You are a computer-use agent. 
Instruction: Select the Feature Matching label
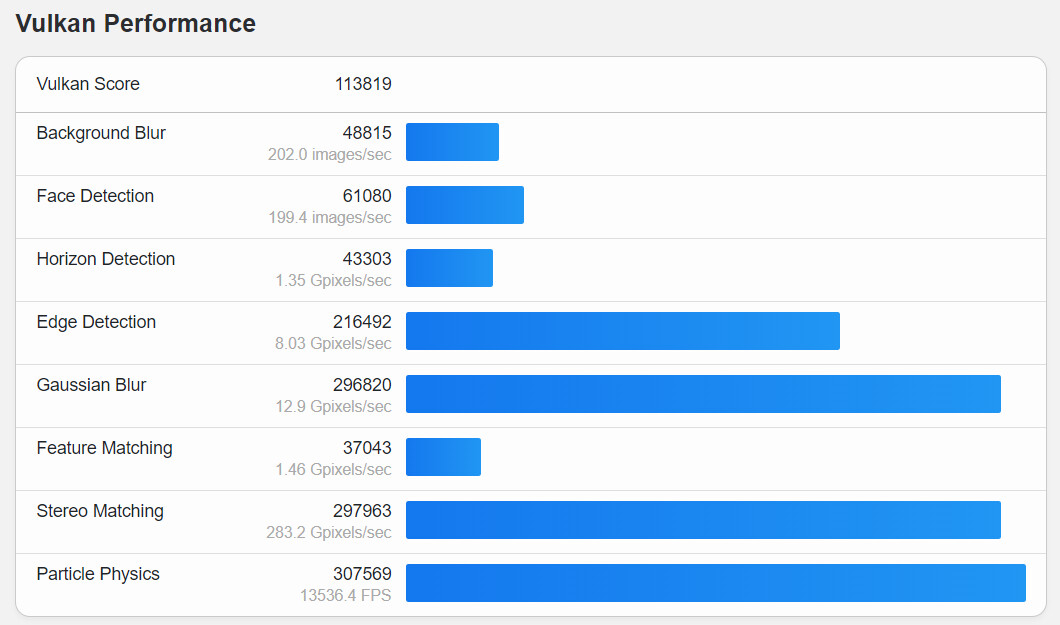[104, 449]
